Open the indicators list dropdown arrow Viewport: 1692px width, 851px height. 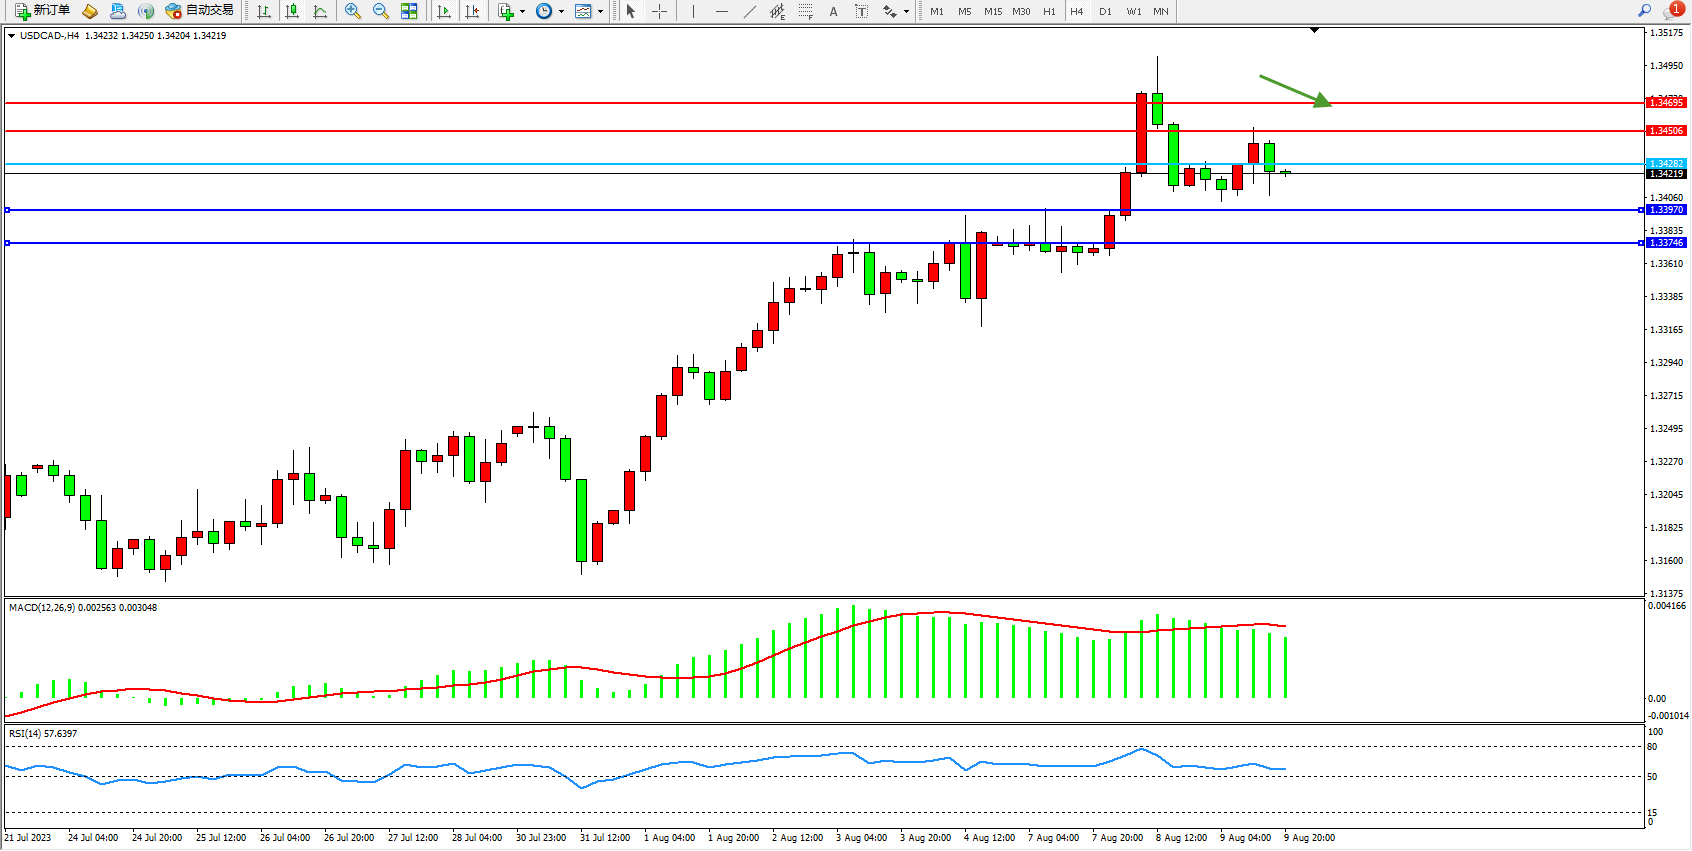point(522,12)
